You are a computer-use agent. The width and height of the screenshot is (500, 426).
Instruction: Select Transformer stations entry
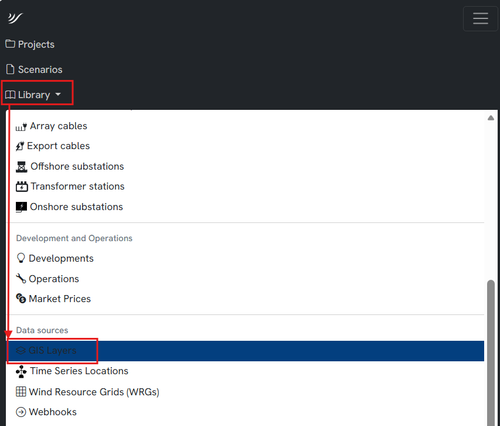[77, 186]
